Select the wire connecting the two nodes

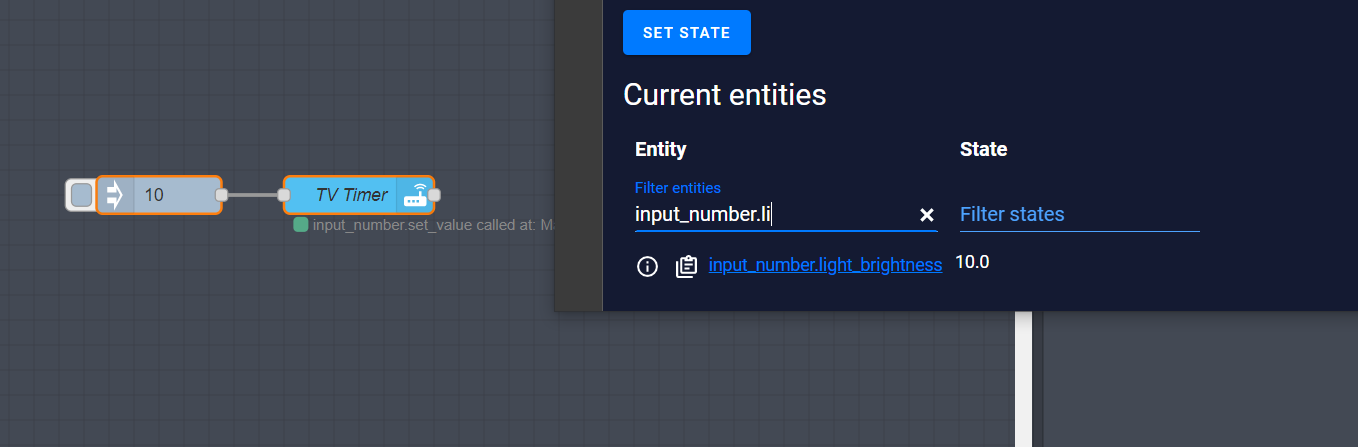point(253,195)
